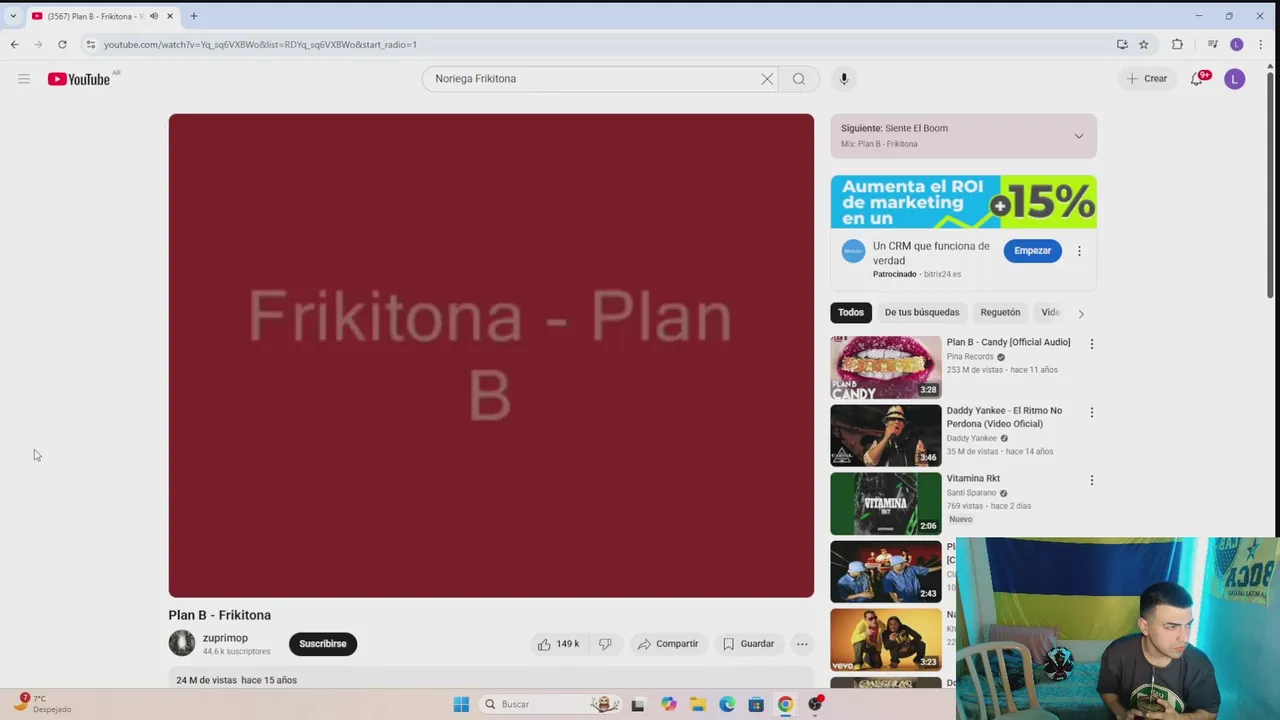Open the Crear menu
This screenshot has width=1280, height=720.
[x=1147, y=79]
